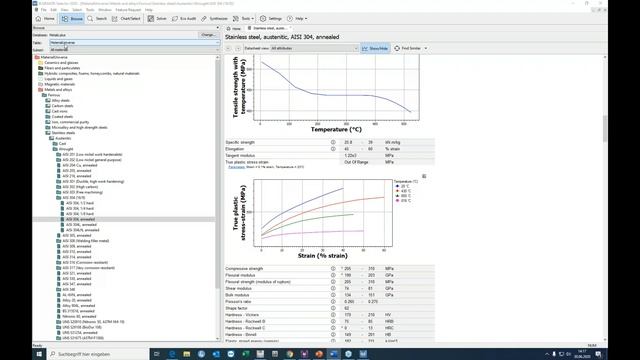Viewport: 640px width, 360px height.
Task: Open the Window menu
Action: coord(105,10)
